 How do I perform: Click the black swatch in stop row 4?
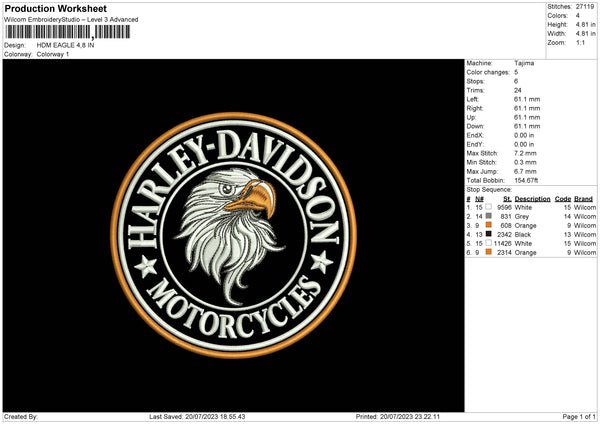[x=489, y=234]
